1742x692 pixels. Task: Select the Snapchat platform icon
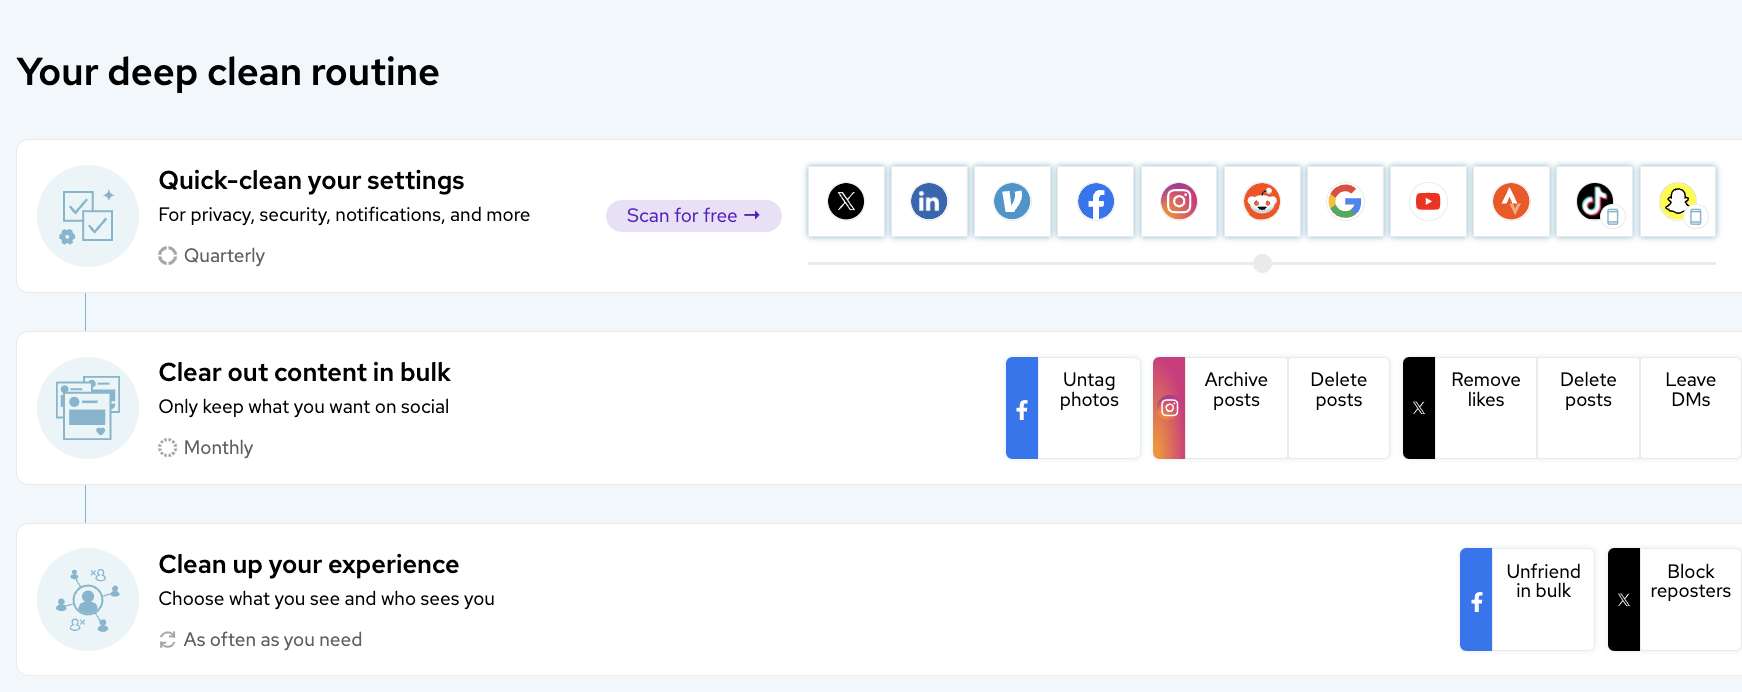pos(1678,202)
